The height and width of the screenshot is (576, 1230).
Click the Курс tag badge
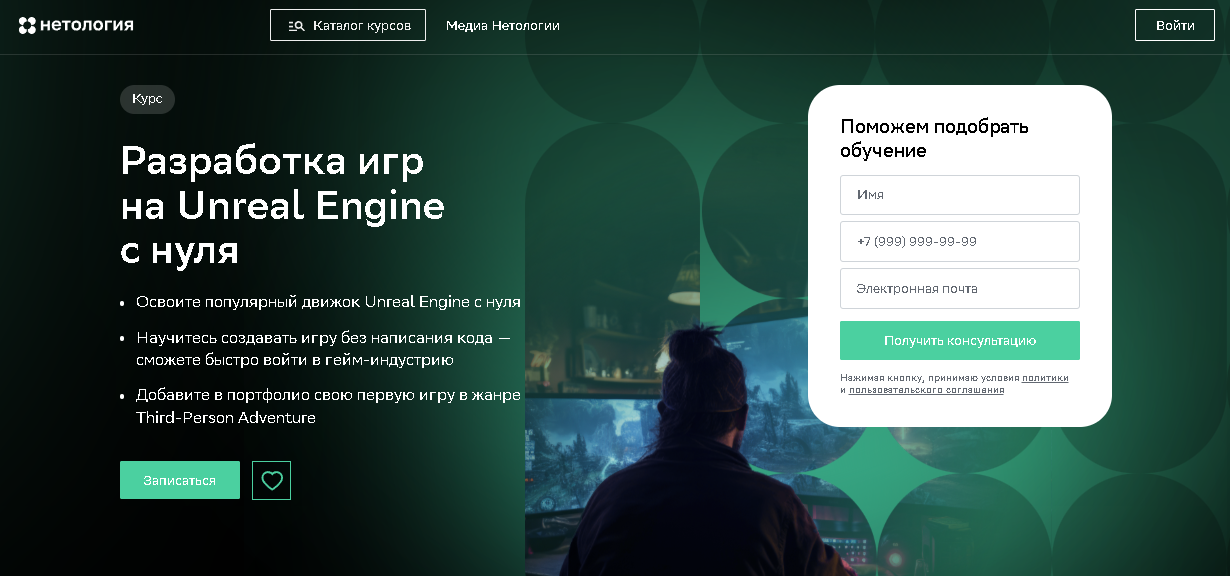point(147,99)
